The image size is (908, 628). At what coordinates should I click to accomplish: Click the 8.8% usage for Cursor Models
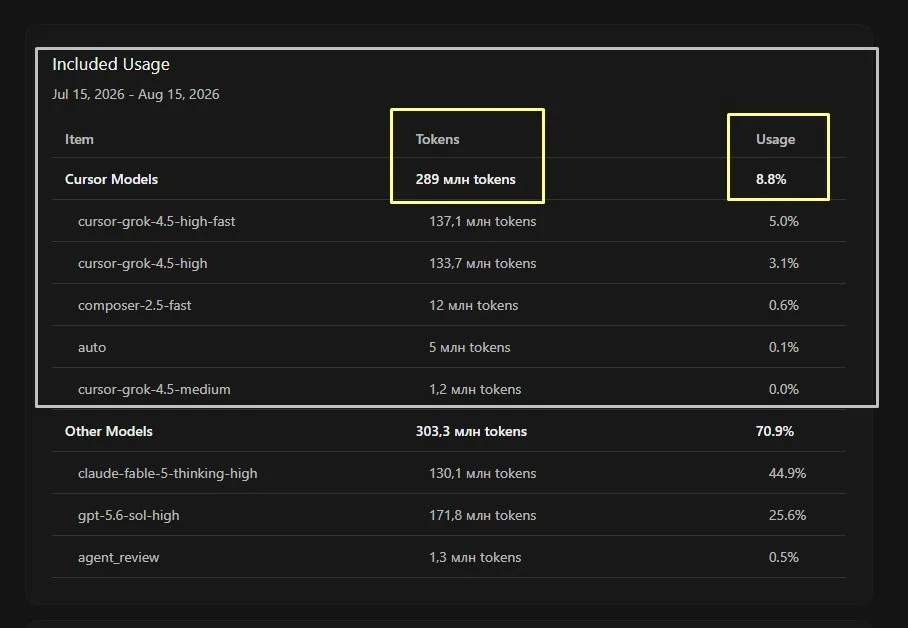(771, 179)
